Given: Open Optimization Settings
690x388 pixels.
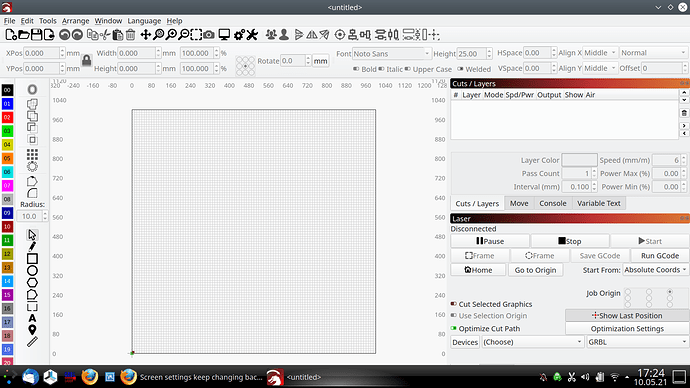Looking at the screenshot, I should (627, 329).
